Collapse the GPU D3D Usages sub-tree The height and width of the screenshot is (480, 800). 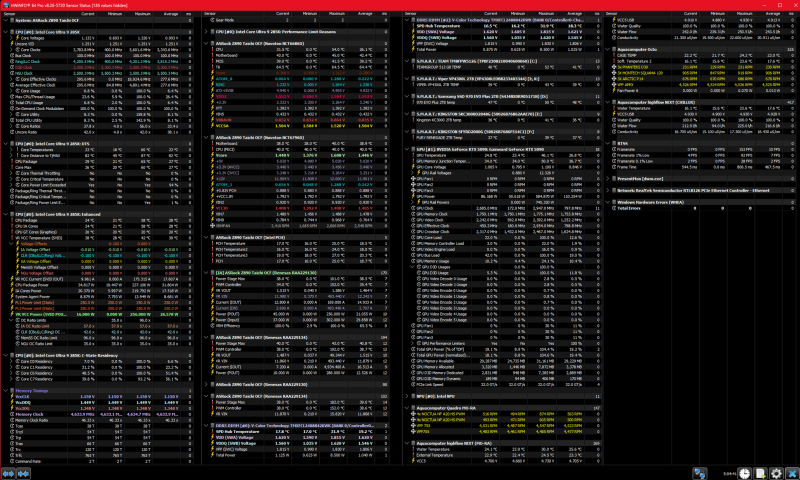pyautogui.click(x=413, y=267)
